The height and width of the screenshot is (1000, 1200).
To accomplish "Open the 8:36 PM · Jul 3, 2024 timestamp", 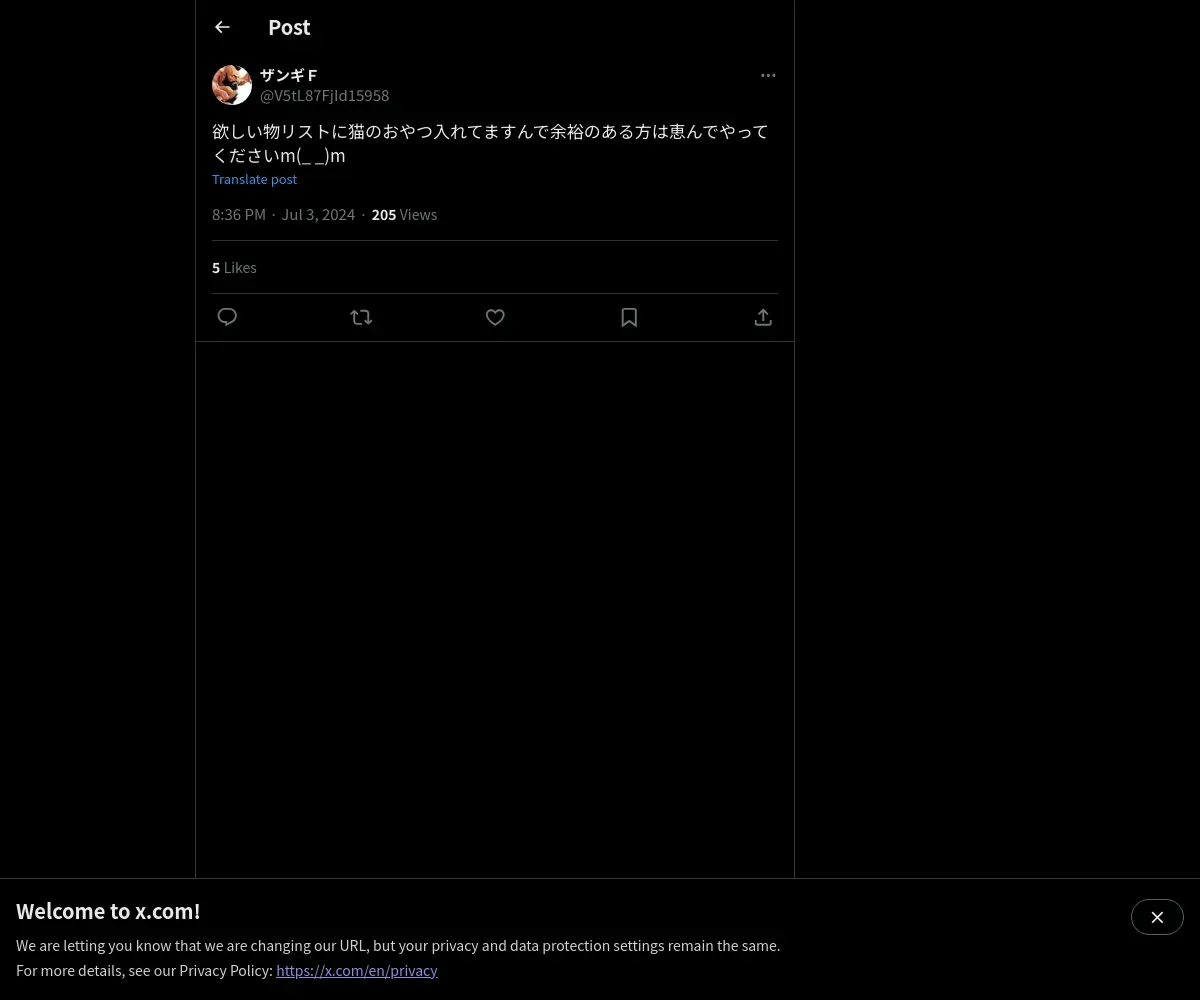I will (x=283, y=215).
